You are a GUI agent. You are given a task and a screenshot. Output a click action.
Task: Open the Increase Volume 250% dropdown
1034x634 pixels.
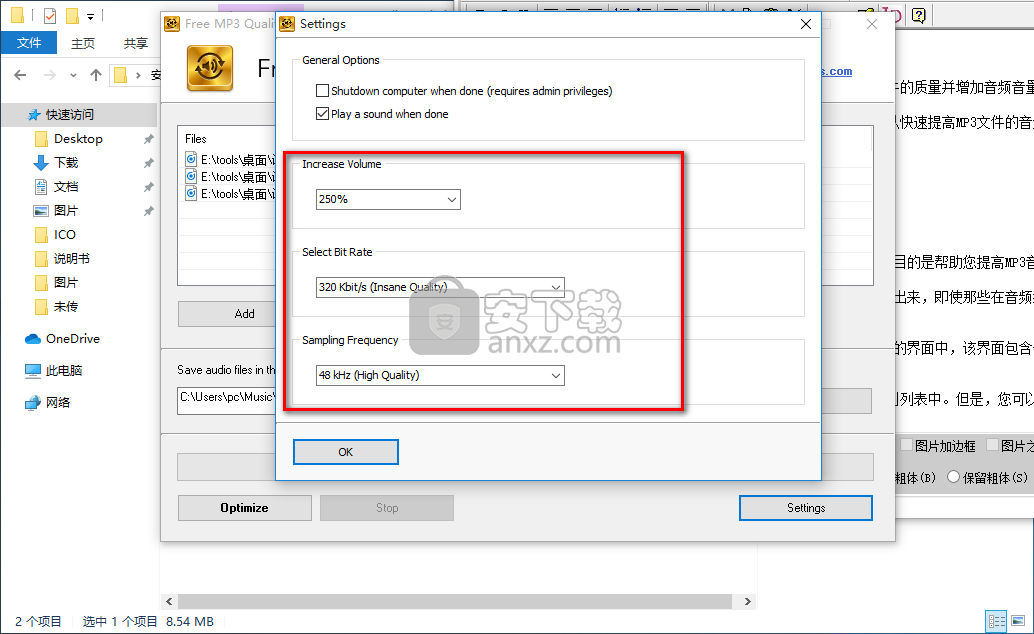click(x=388, y=199)
